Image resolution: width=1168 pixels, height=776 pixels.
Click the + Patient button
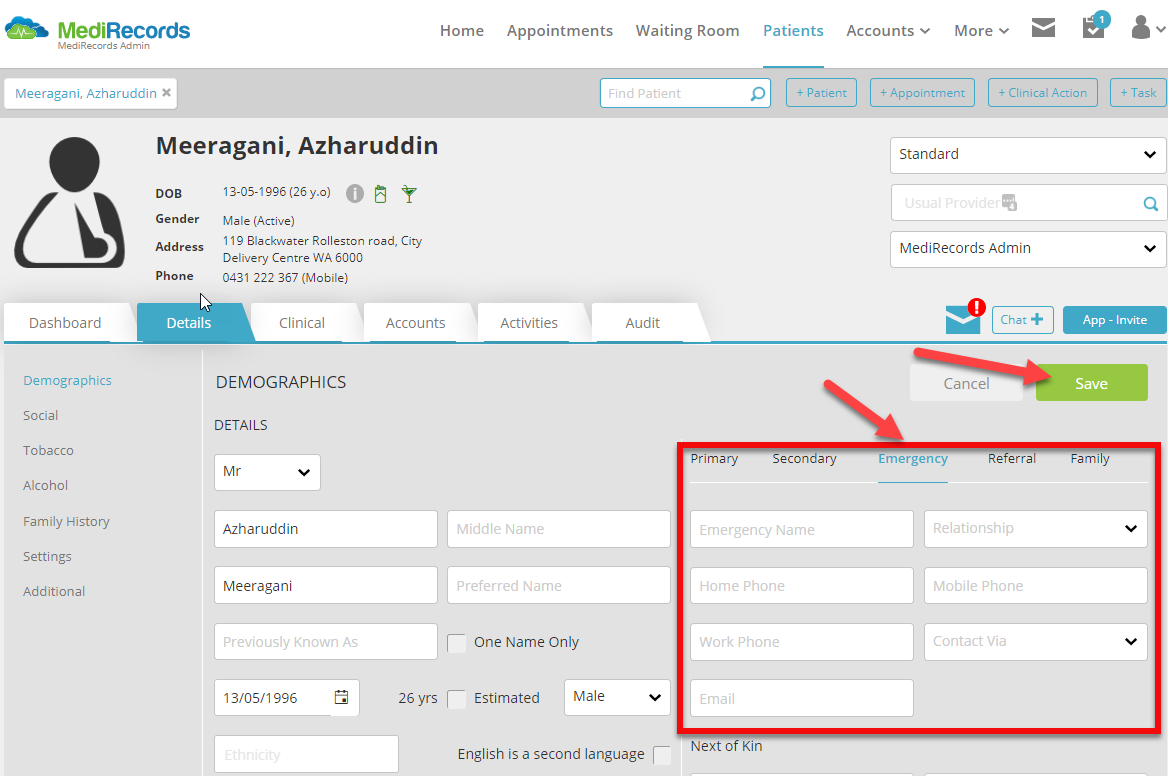tap(822, 93)
